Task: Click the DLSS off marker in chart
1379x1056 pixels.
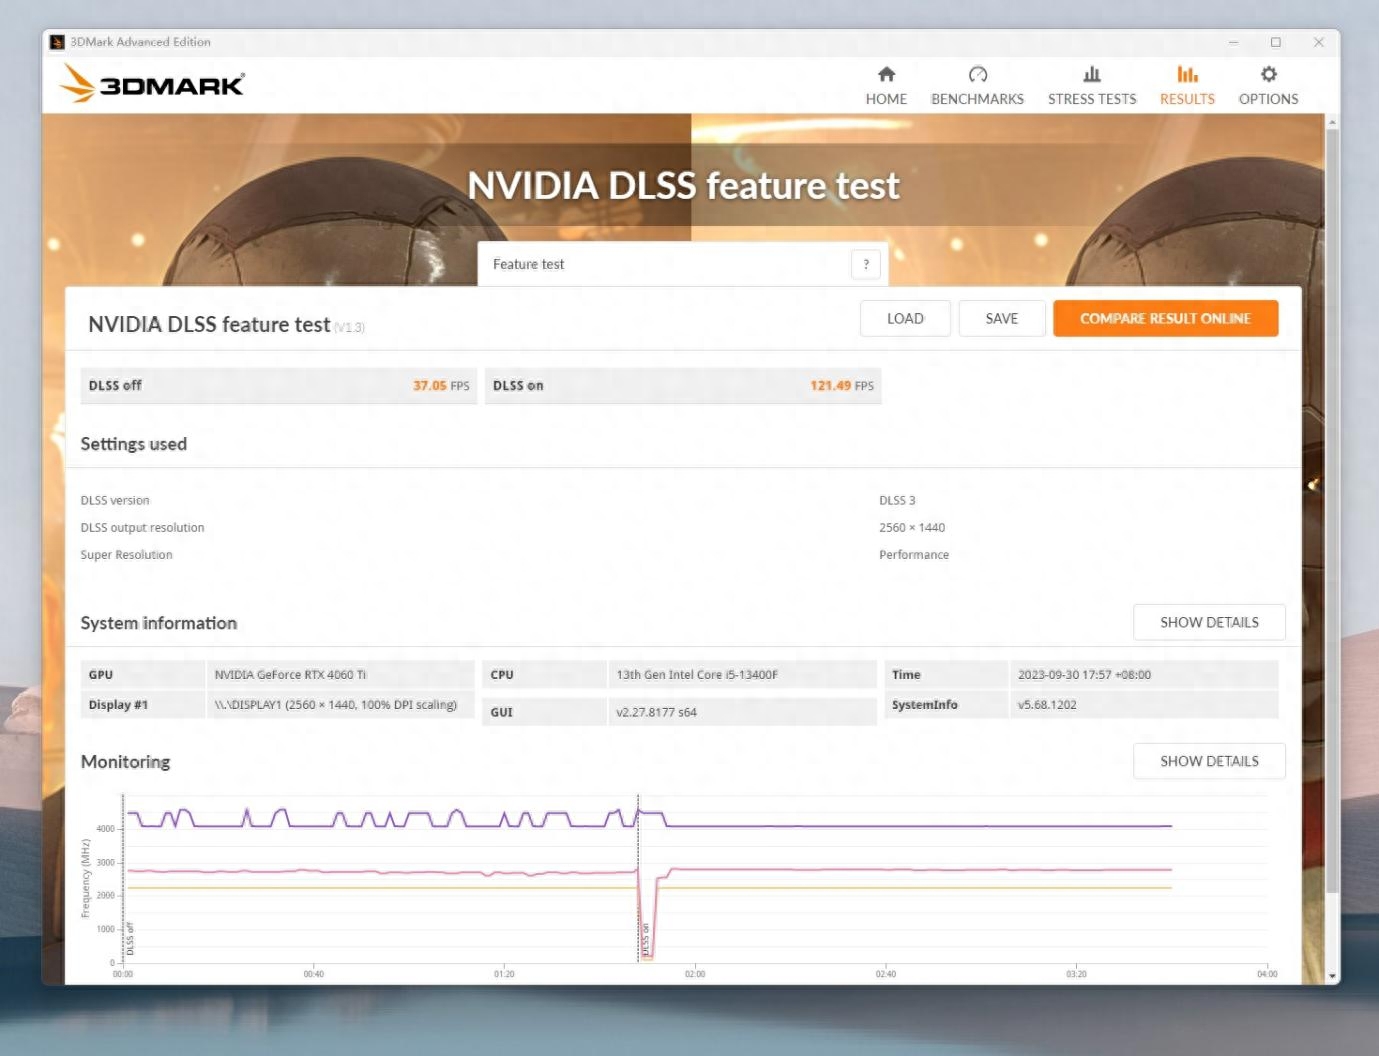Action: (x=130, y=940)
